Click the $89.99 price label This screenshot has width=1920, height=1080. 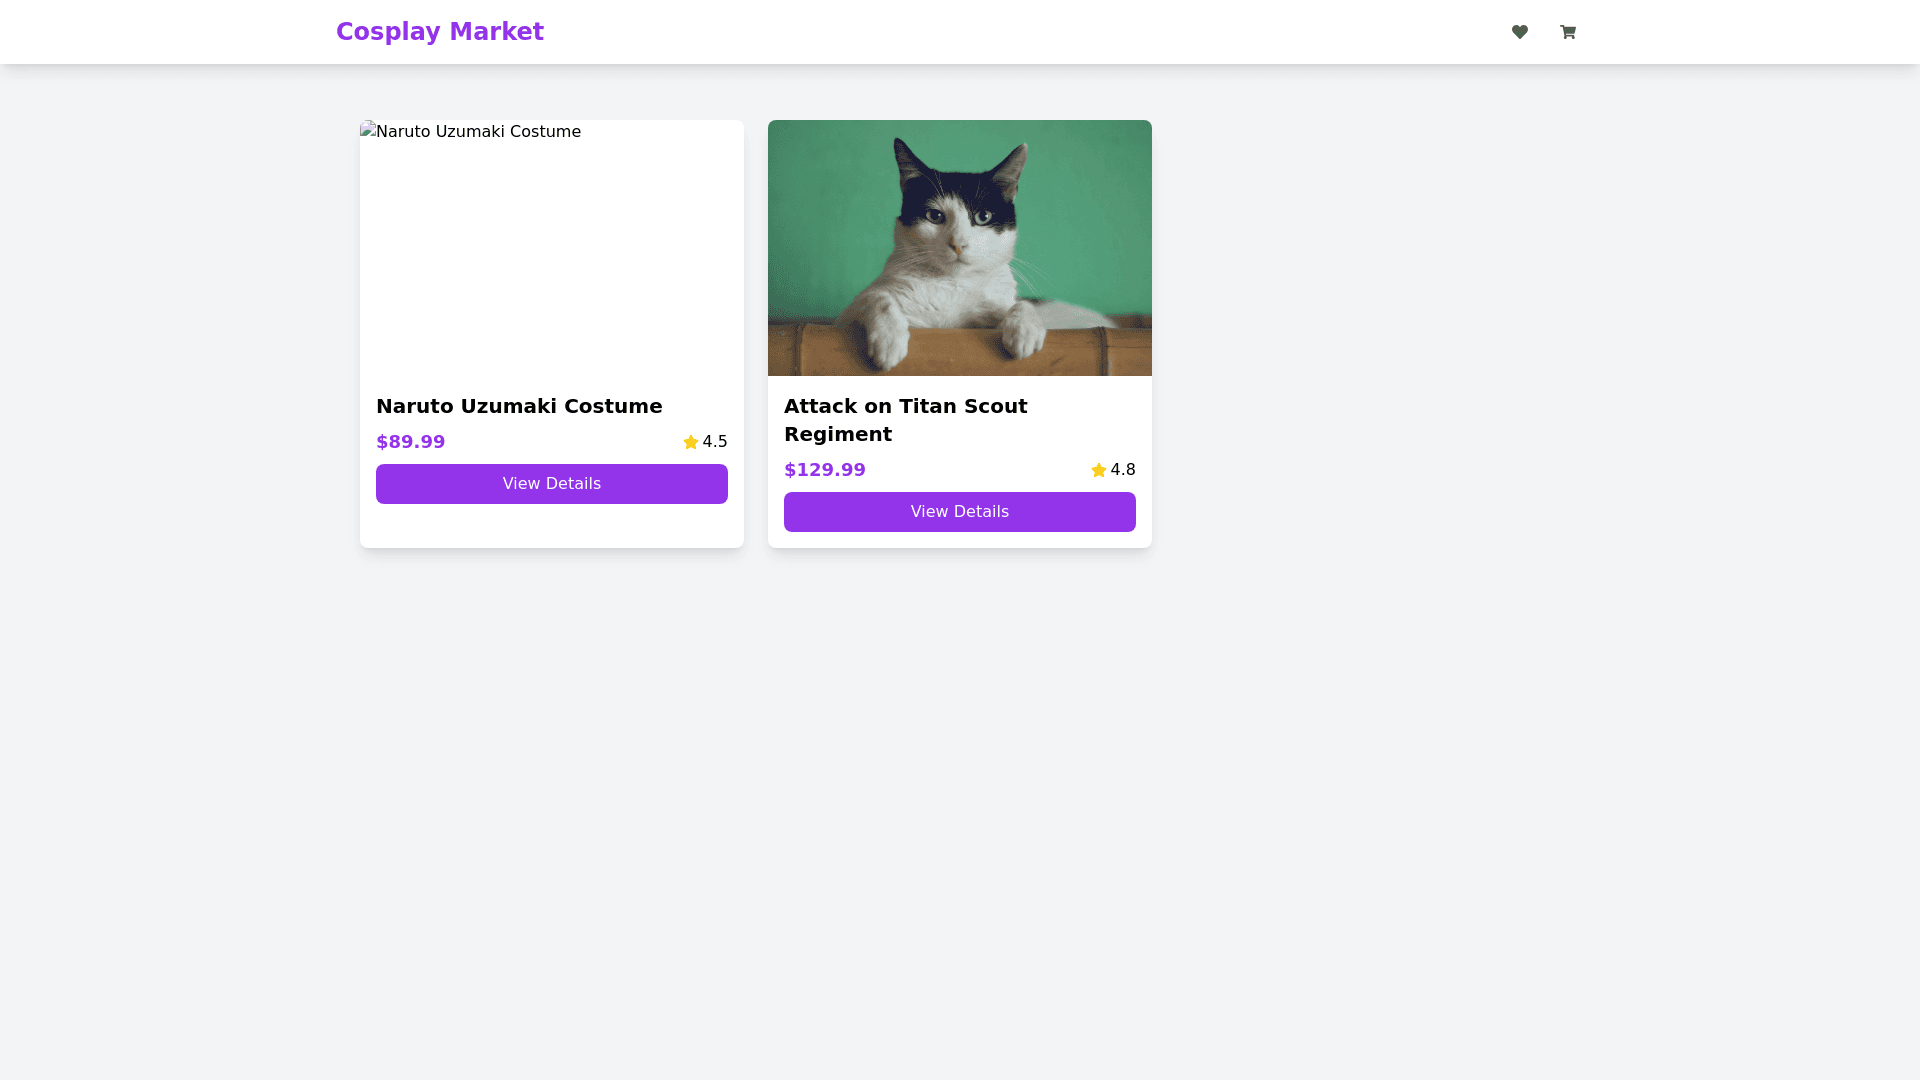(410, 442)
